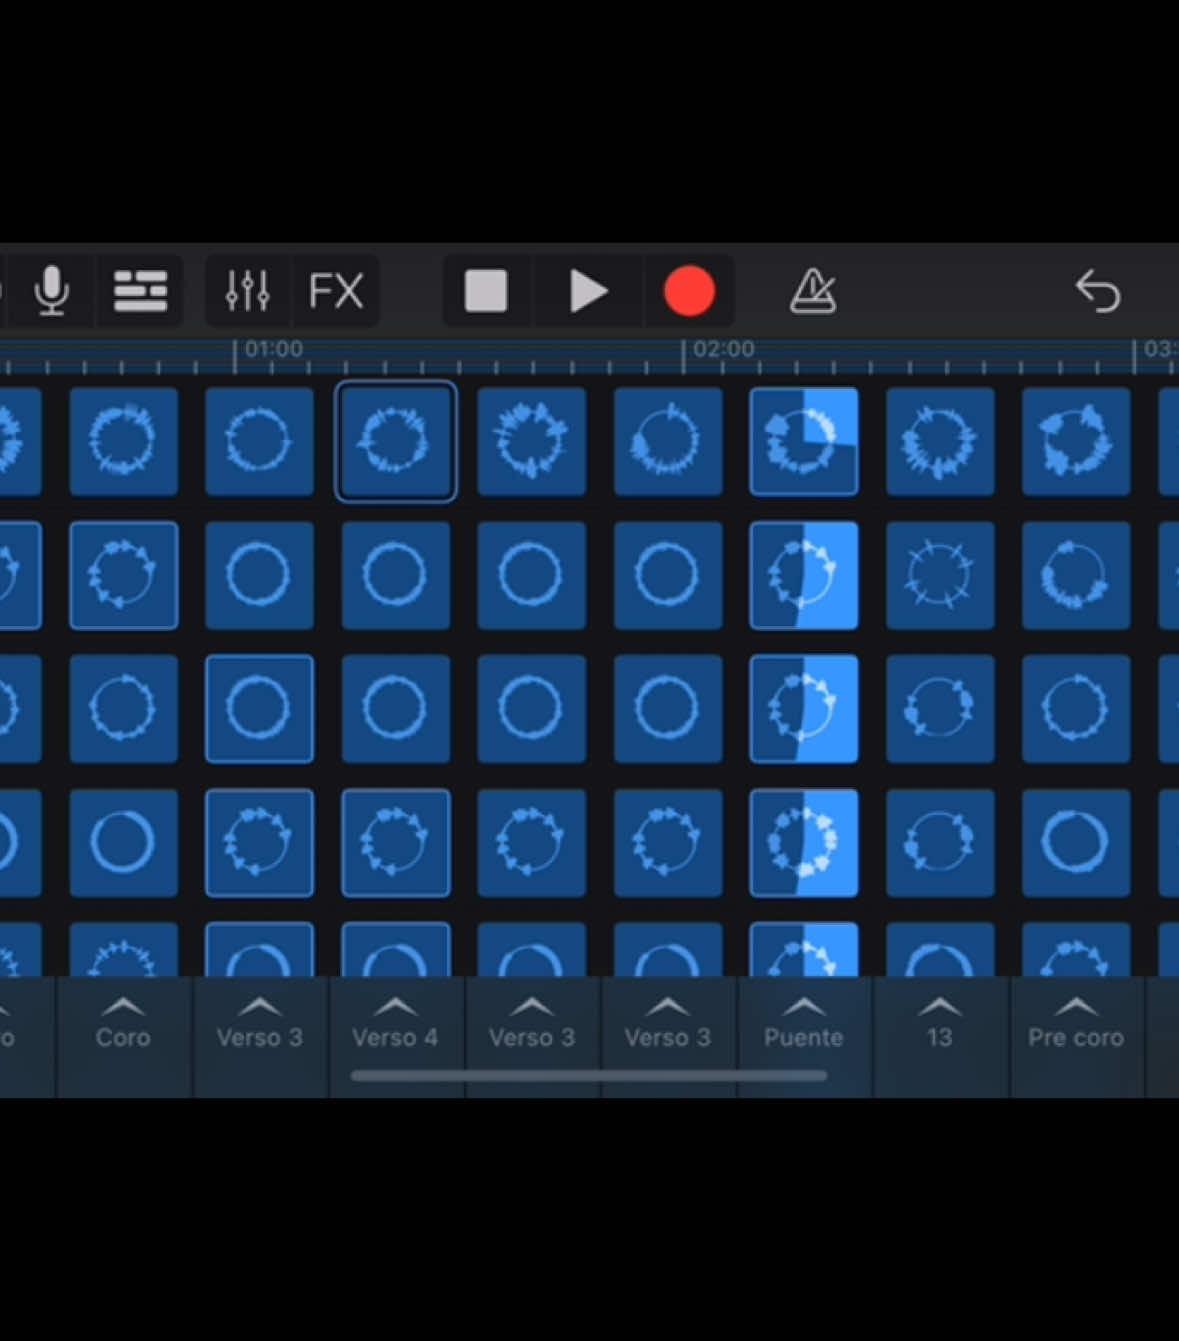The image size is (1179, 1341).
Task: Select the 01:00 marker on the timeline ruler
Action: pyautogui.click(x=273, y=349)
